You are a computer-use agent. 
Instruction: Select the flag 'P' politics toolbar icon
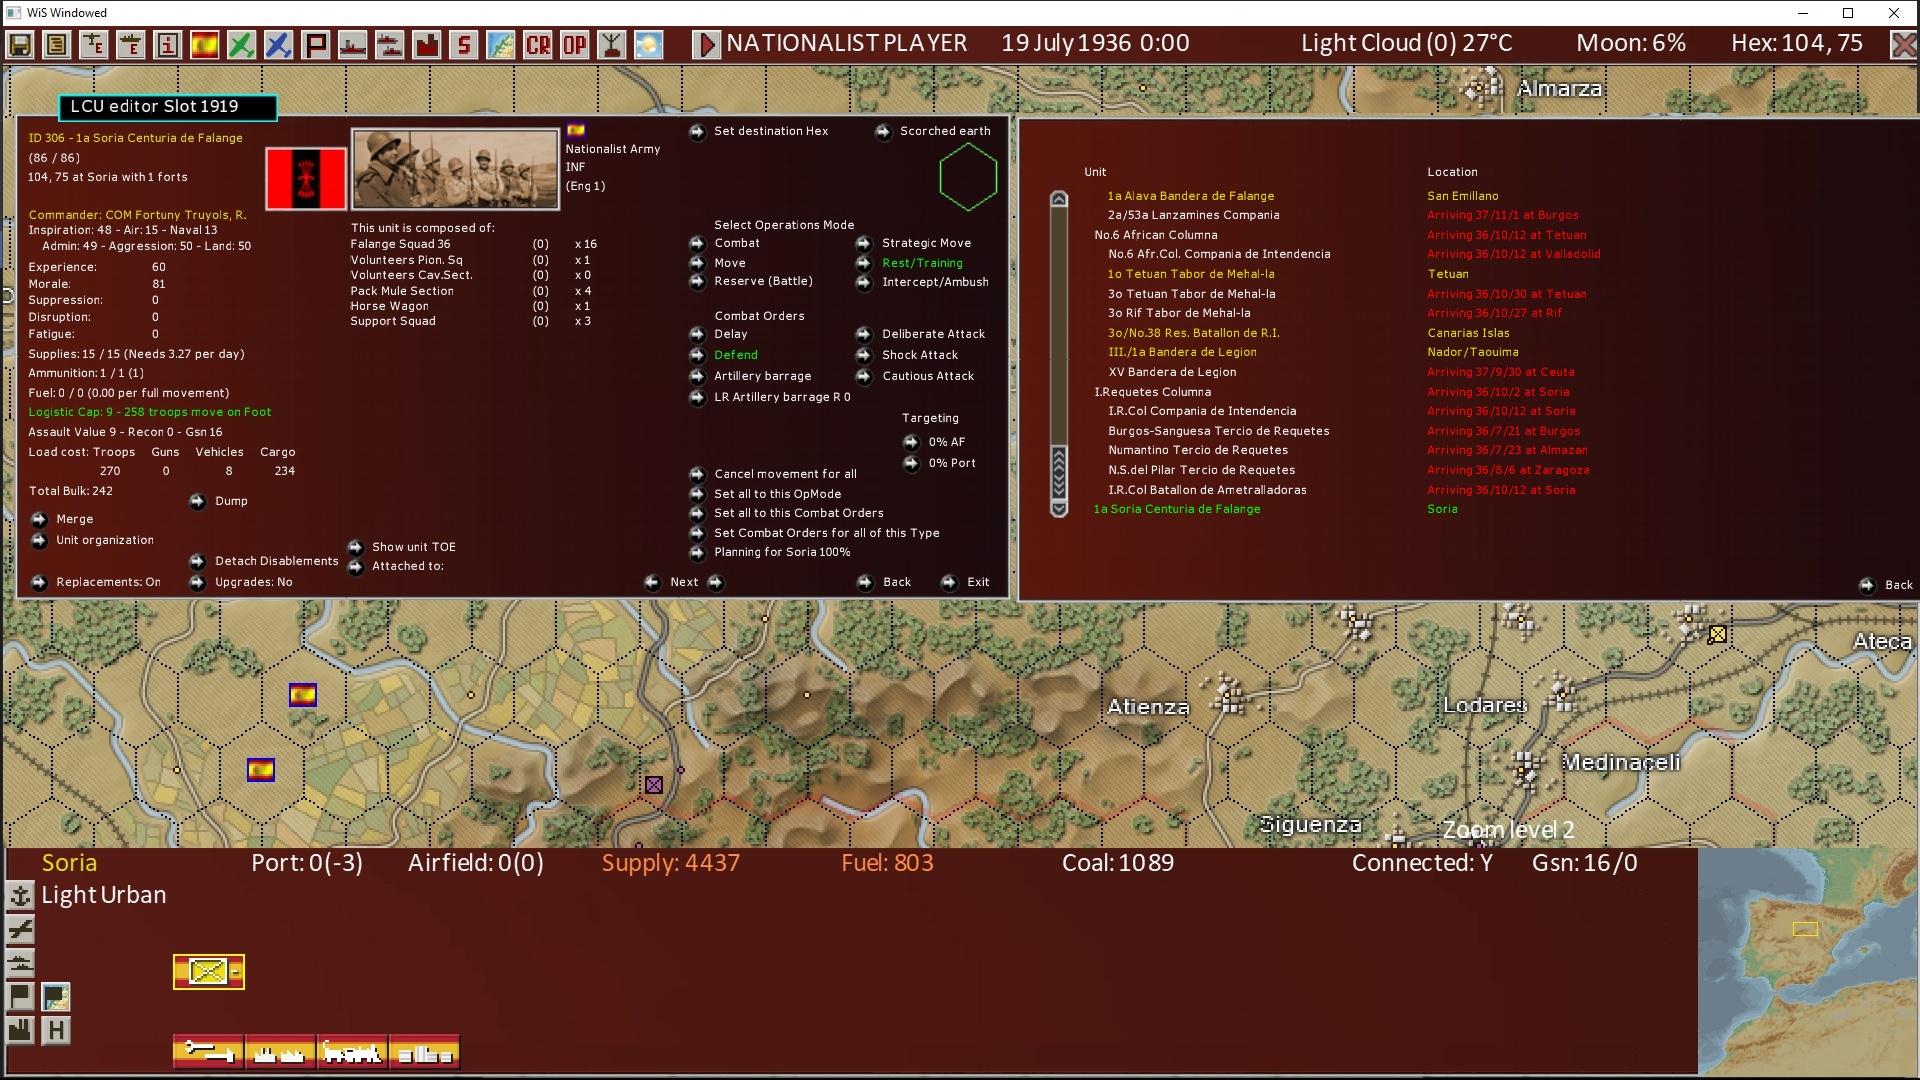(315, 45)
